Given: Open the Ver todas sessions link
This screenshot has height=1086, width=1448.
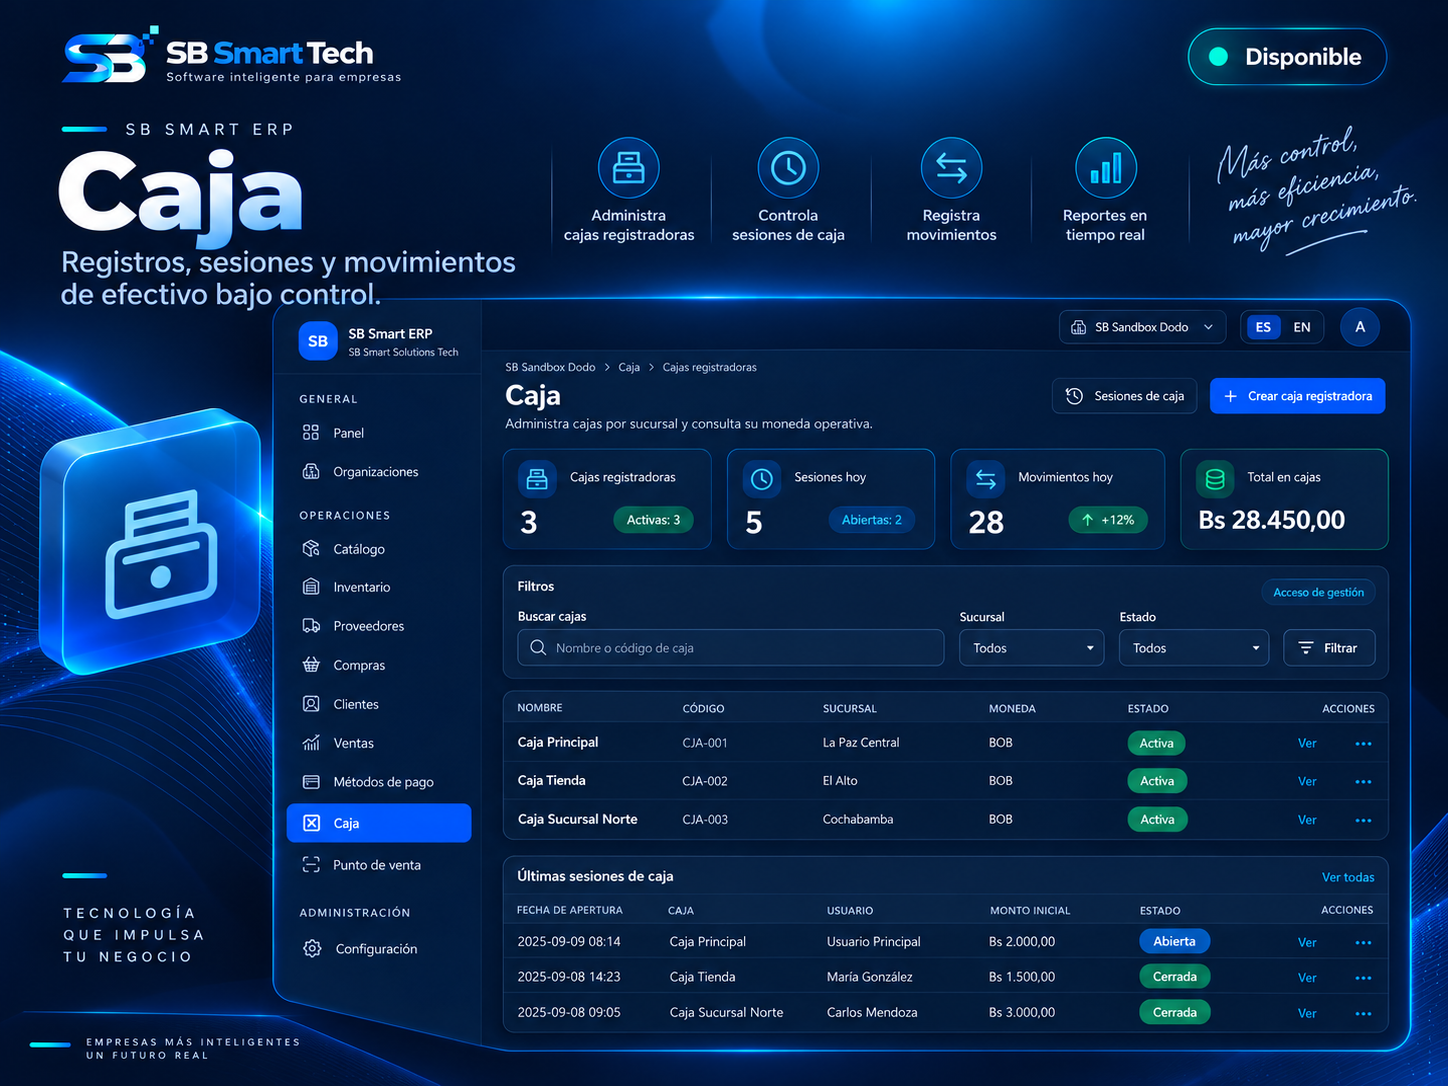Looking at the screenshot, I should pos(1348,877).
